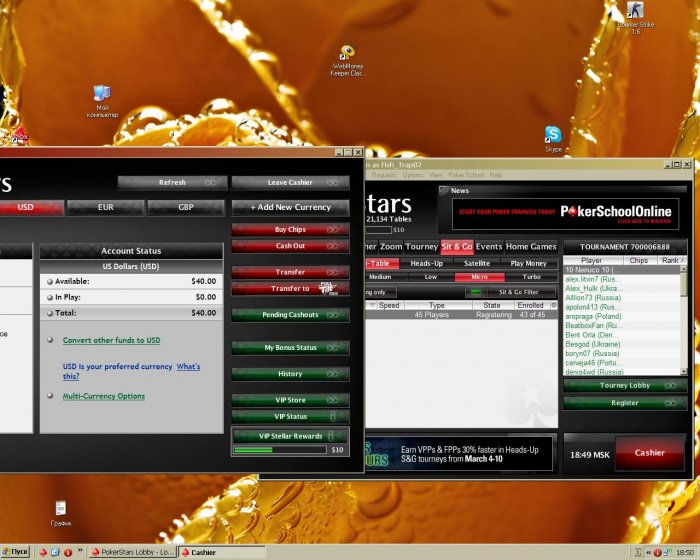Select Tourney tab in lobby

[x=422, y=247]
